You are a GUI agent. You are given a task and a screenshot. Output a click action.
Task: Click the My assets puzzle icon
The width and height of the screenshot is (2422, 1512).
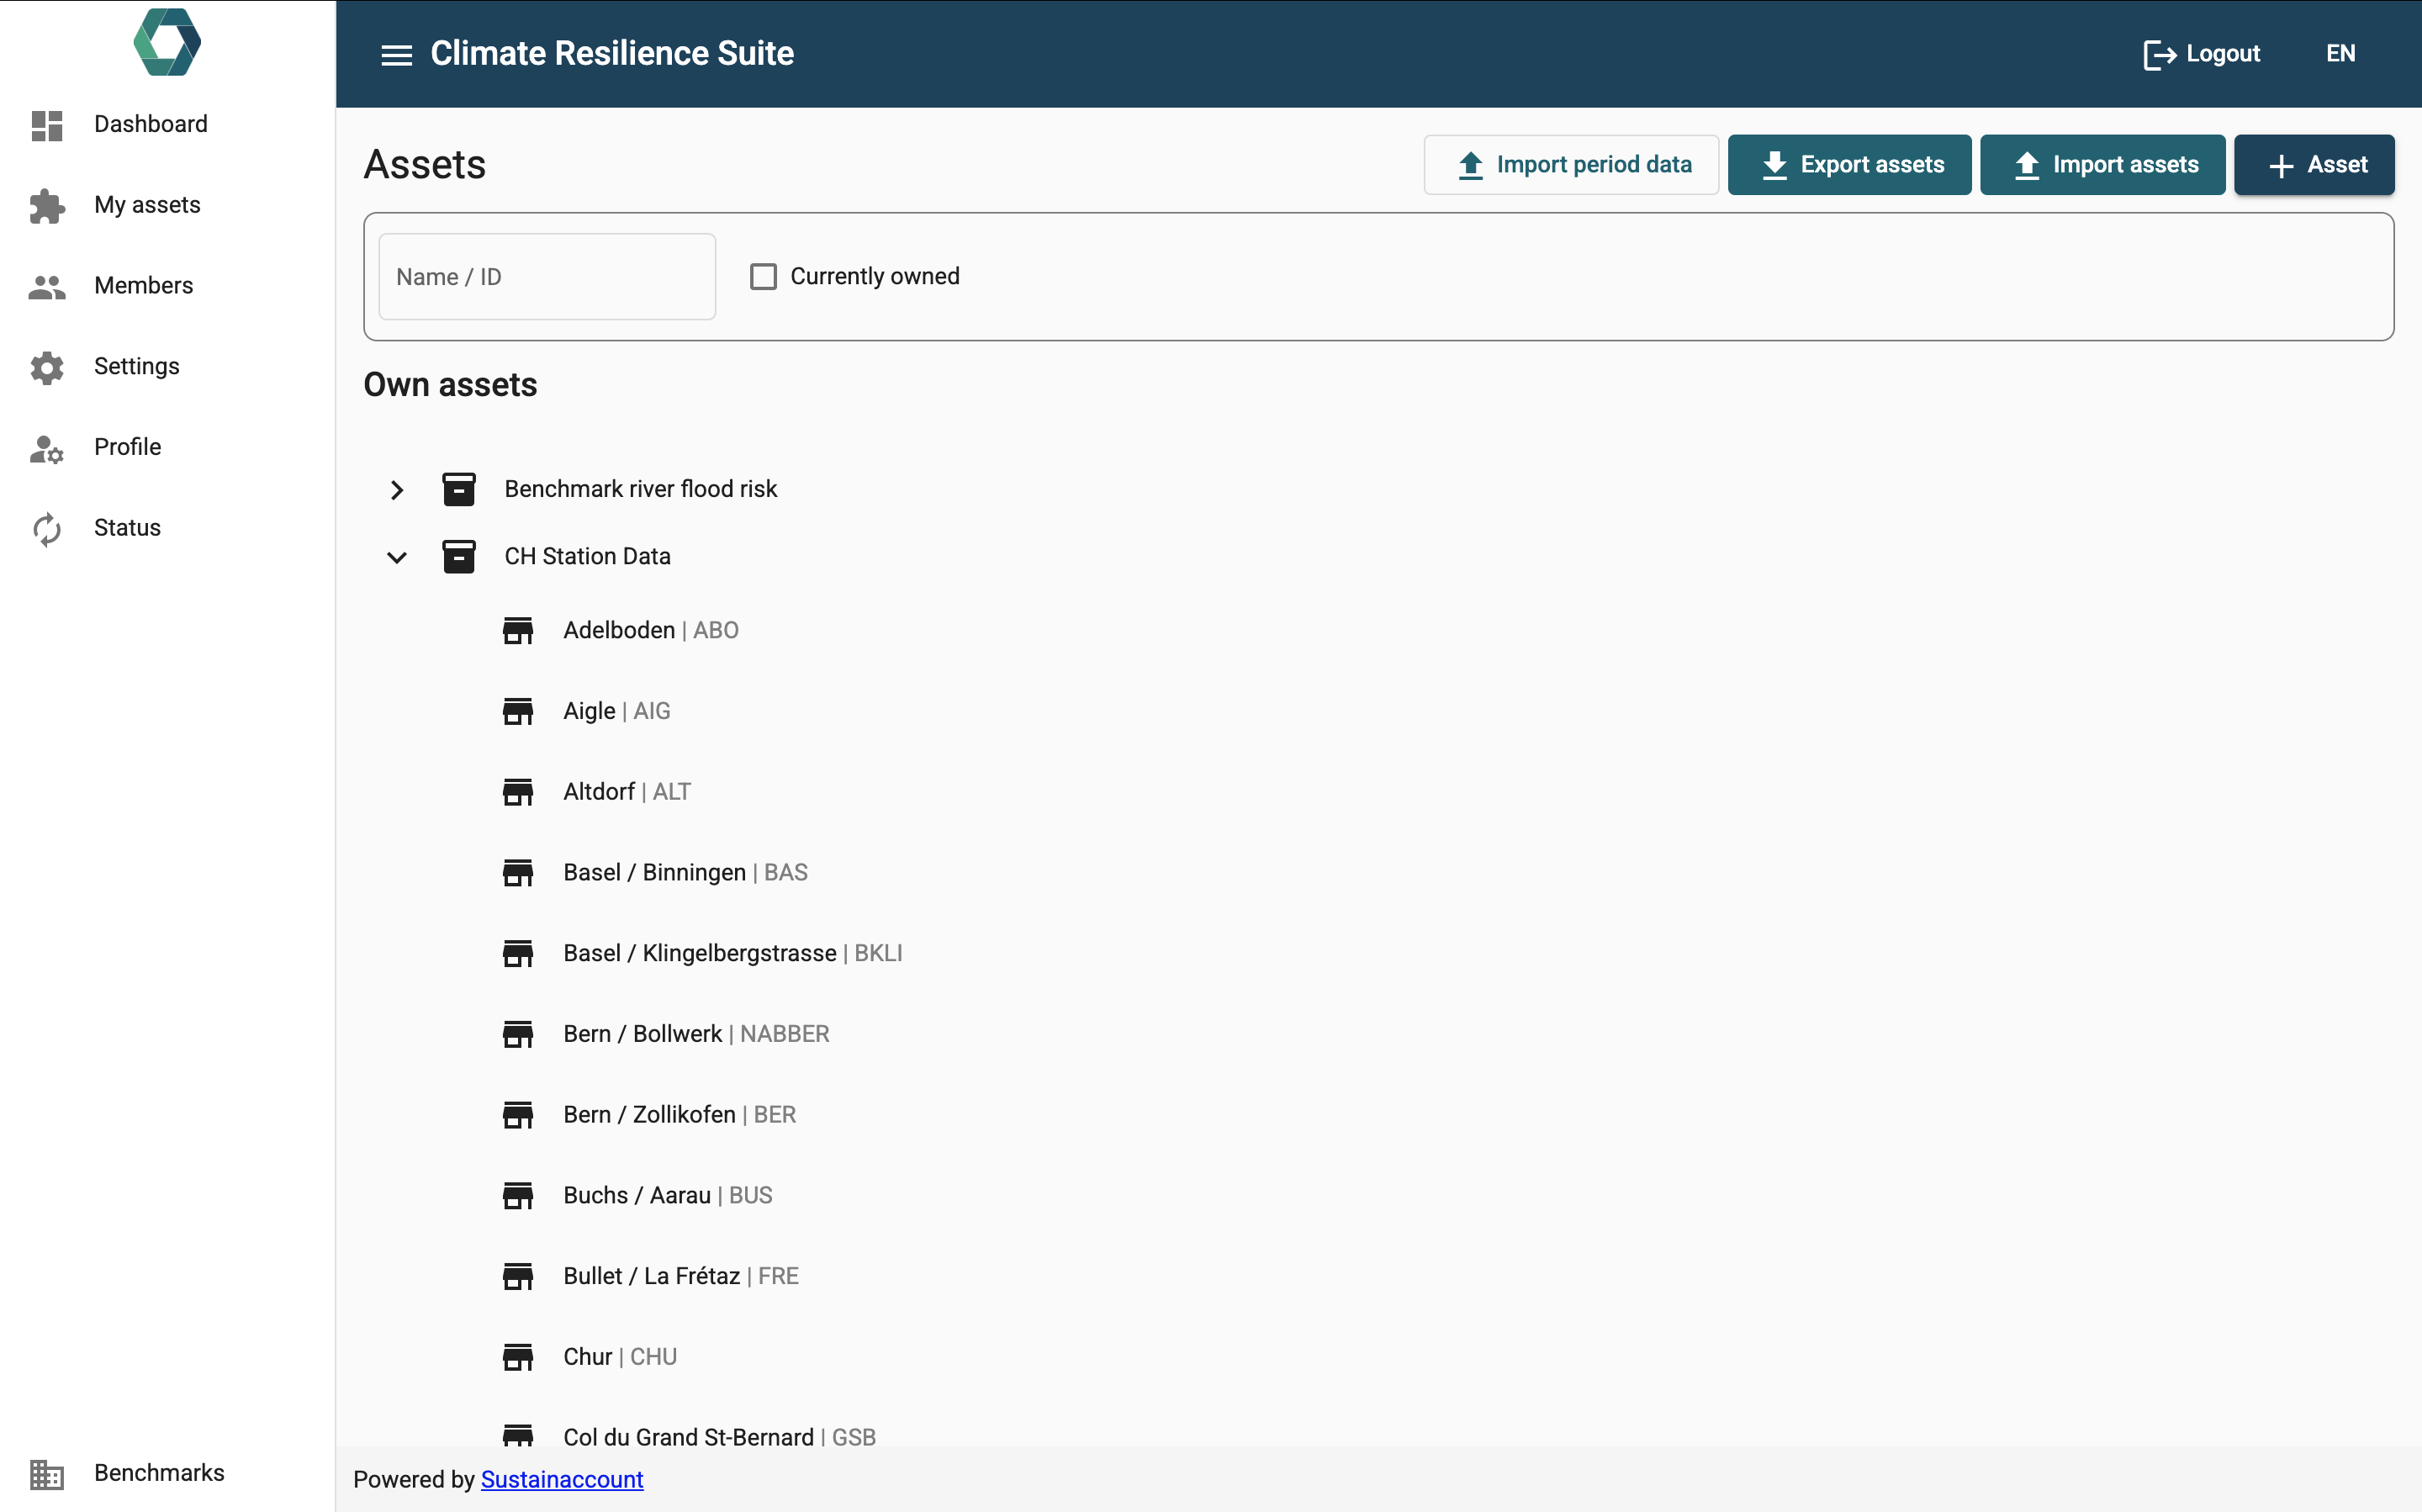(47, 206)
